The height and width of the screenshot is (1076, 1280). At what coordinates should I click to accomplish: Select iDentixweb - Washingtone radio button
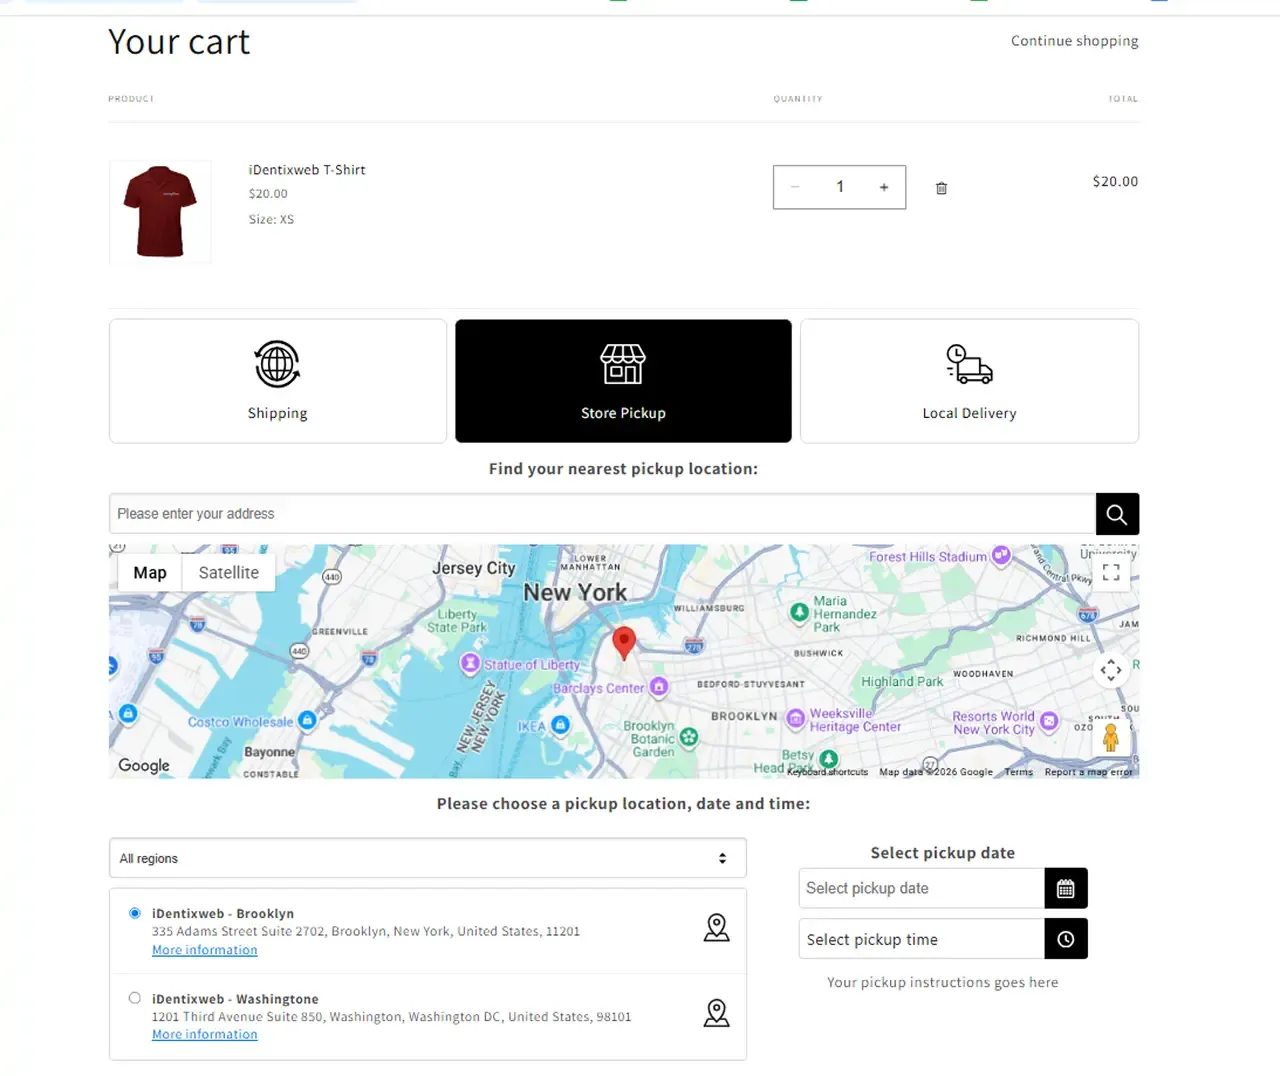click(x=135, y=998)
